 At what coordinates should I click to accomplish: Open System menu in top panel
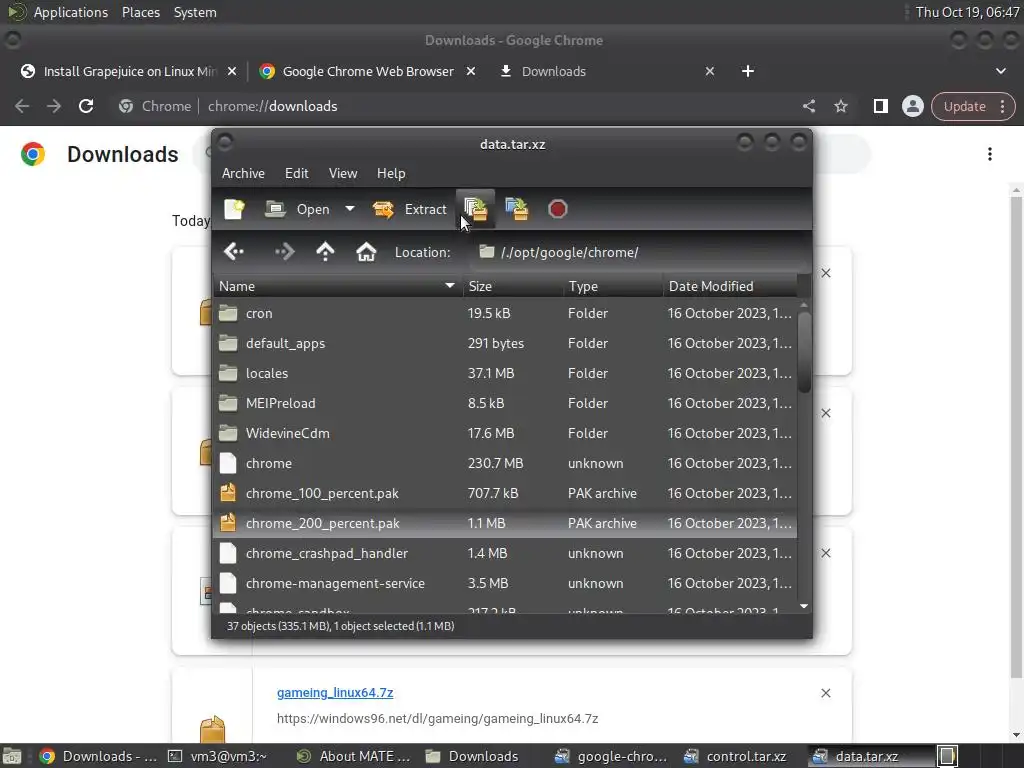click(195, 12)
